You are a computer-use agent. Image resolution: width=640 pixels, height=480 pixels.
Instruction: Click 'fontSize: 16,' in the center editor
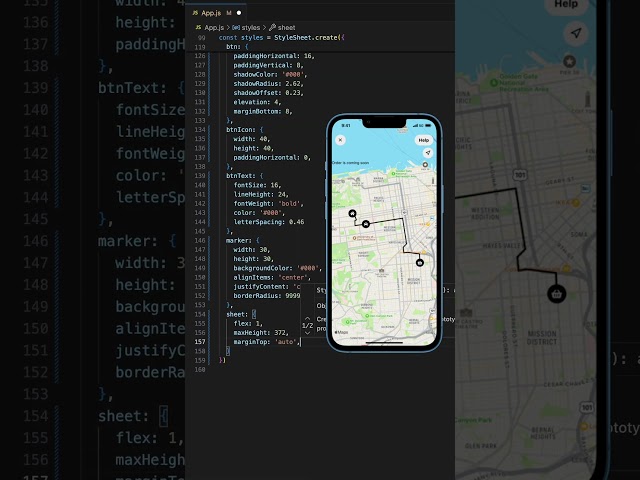257,185
